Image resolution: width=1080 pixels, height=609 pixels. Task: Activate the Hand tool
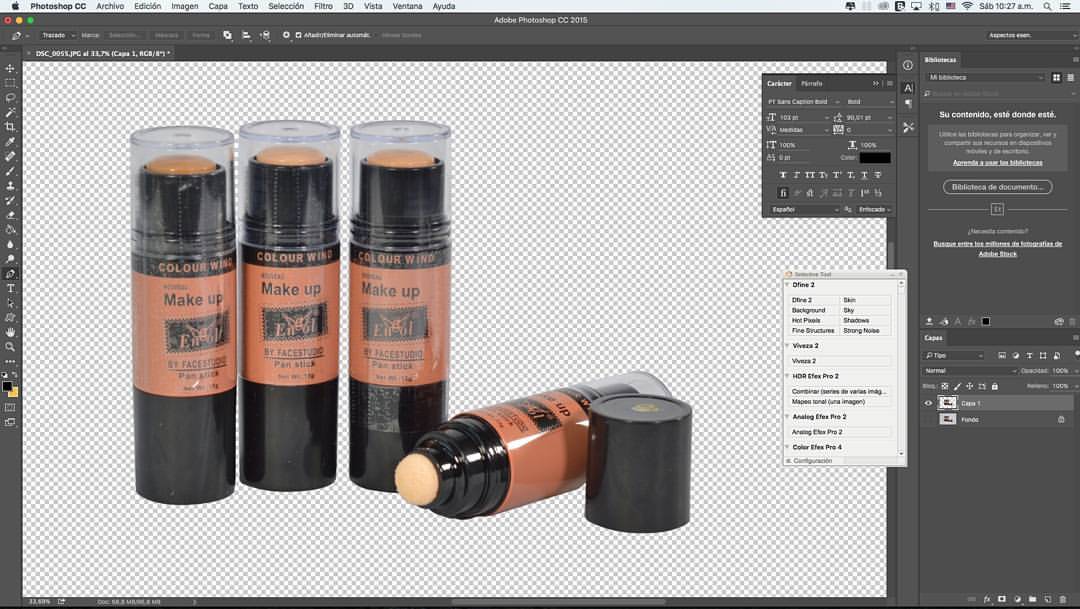10,332
